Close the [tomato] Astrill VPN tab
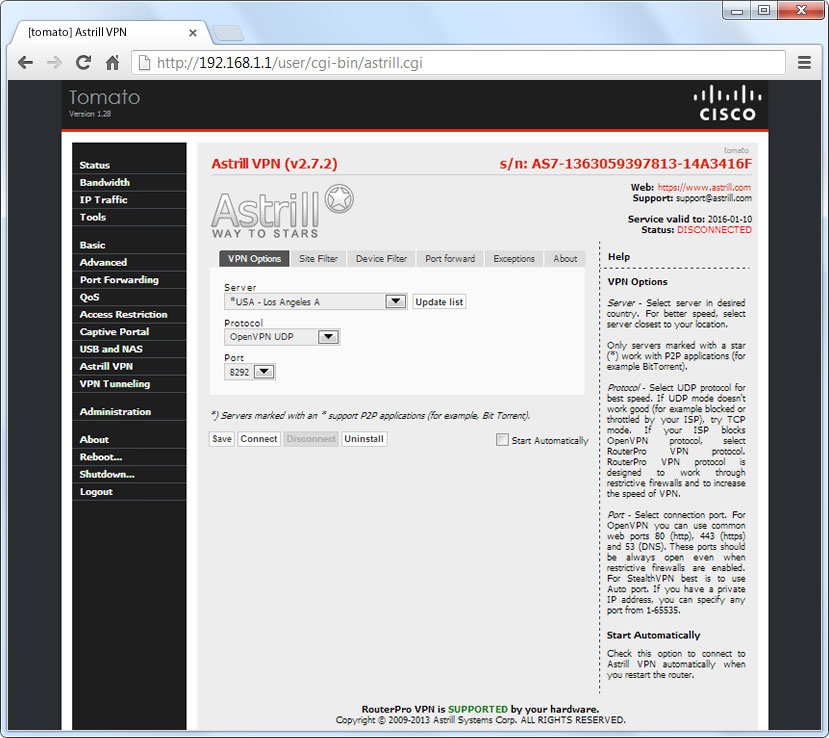 point(193,33)
